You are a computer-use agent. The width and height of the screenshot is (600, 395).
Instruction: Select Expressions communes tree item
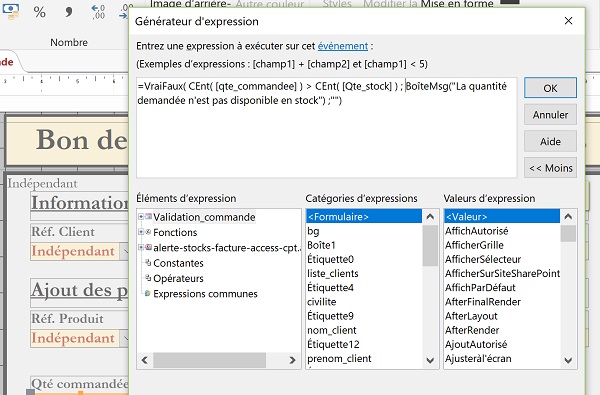(x=205, y=294)
